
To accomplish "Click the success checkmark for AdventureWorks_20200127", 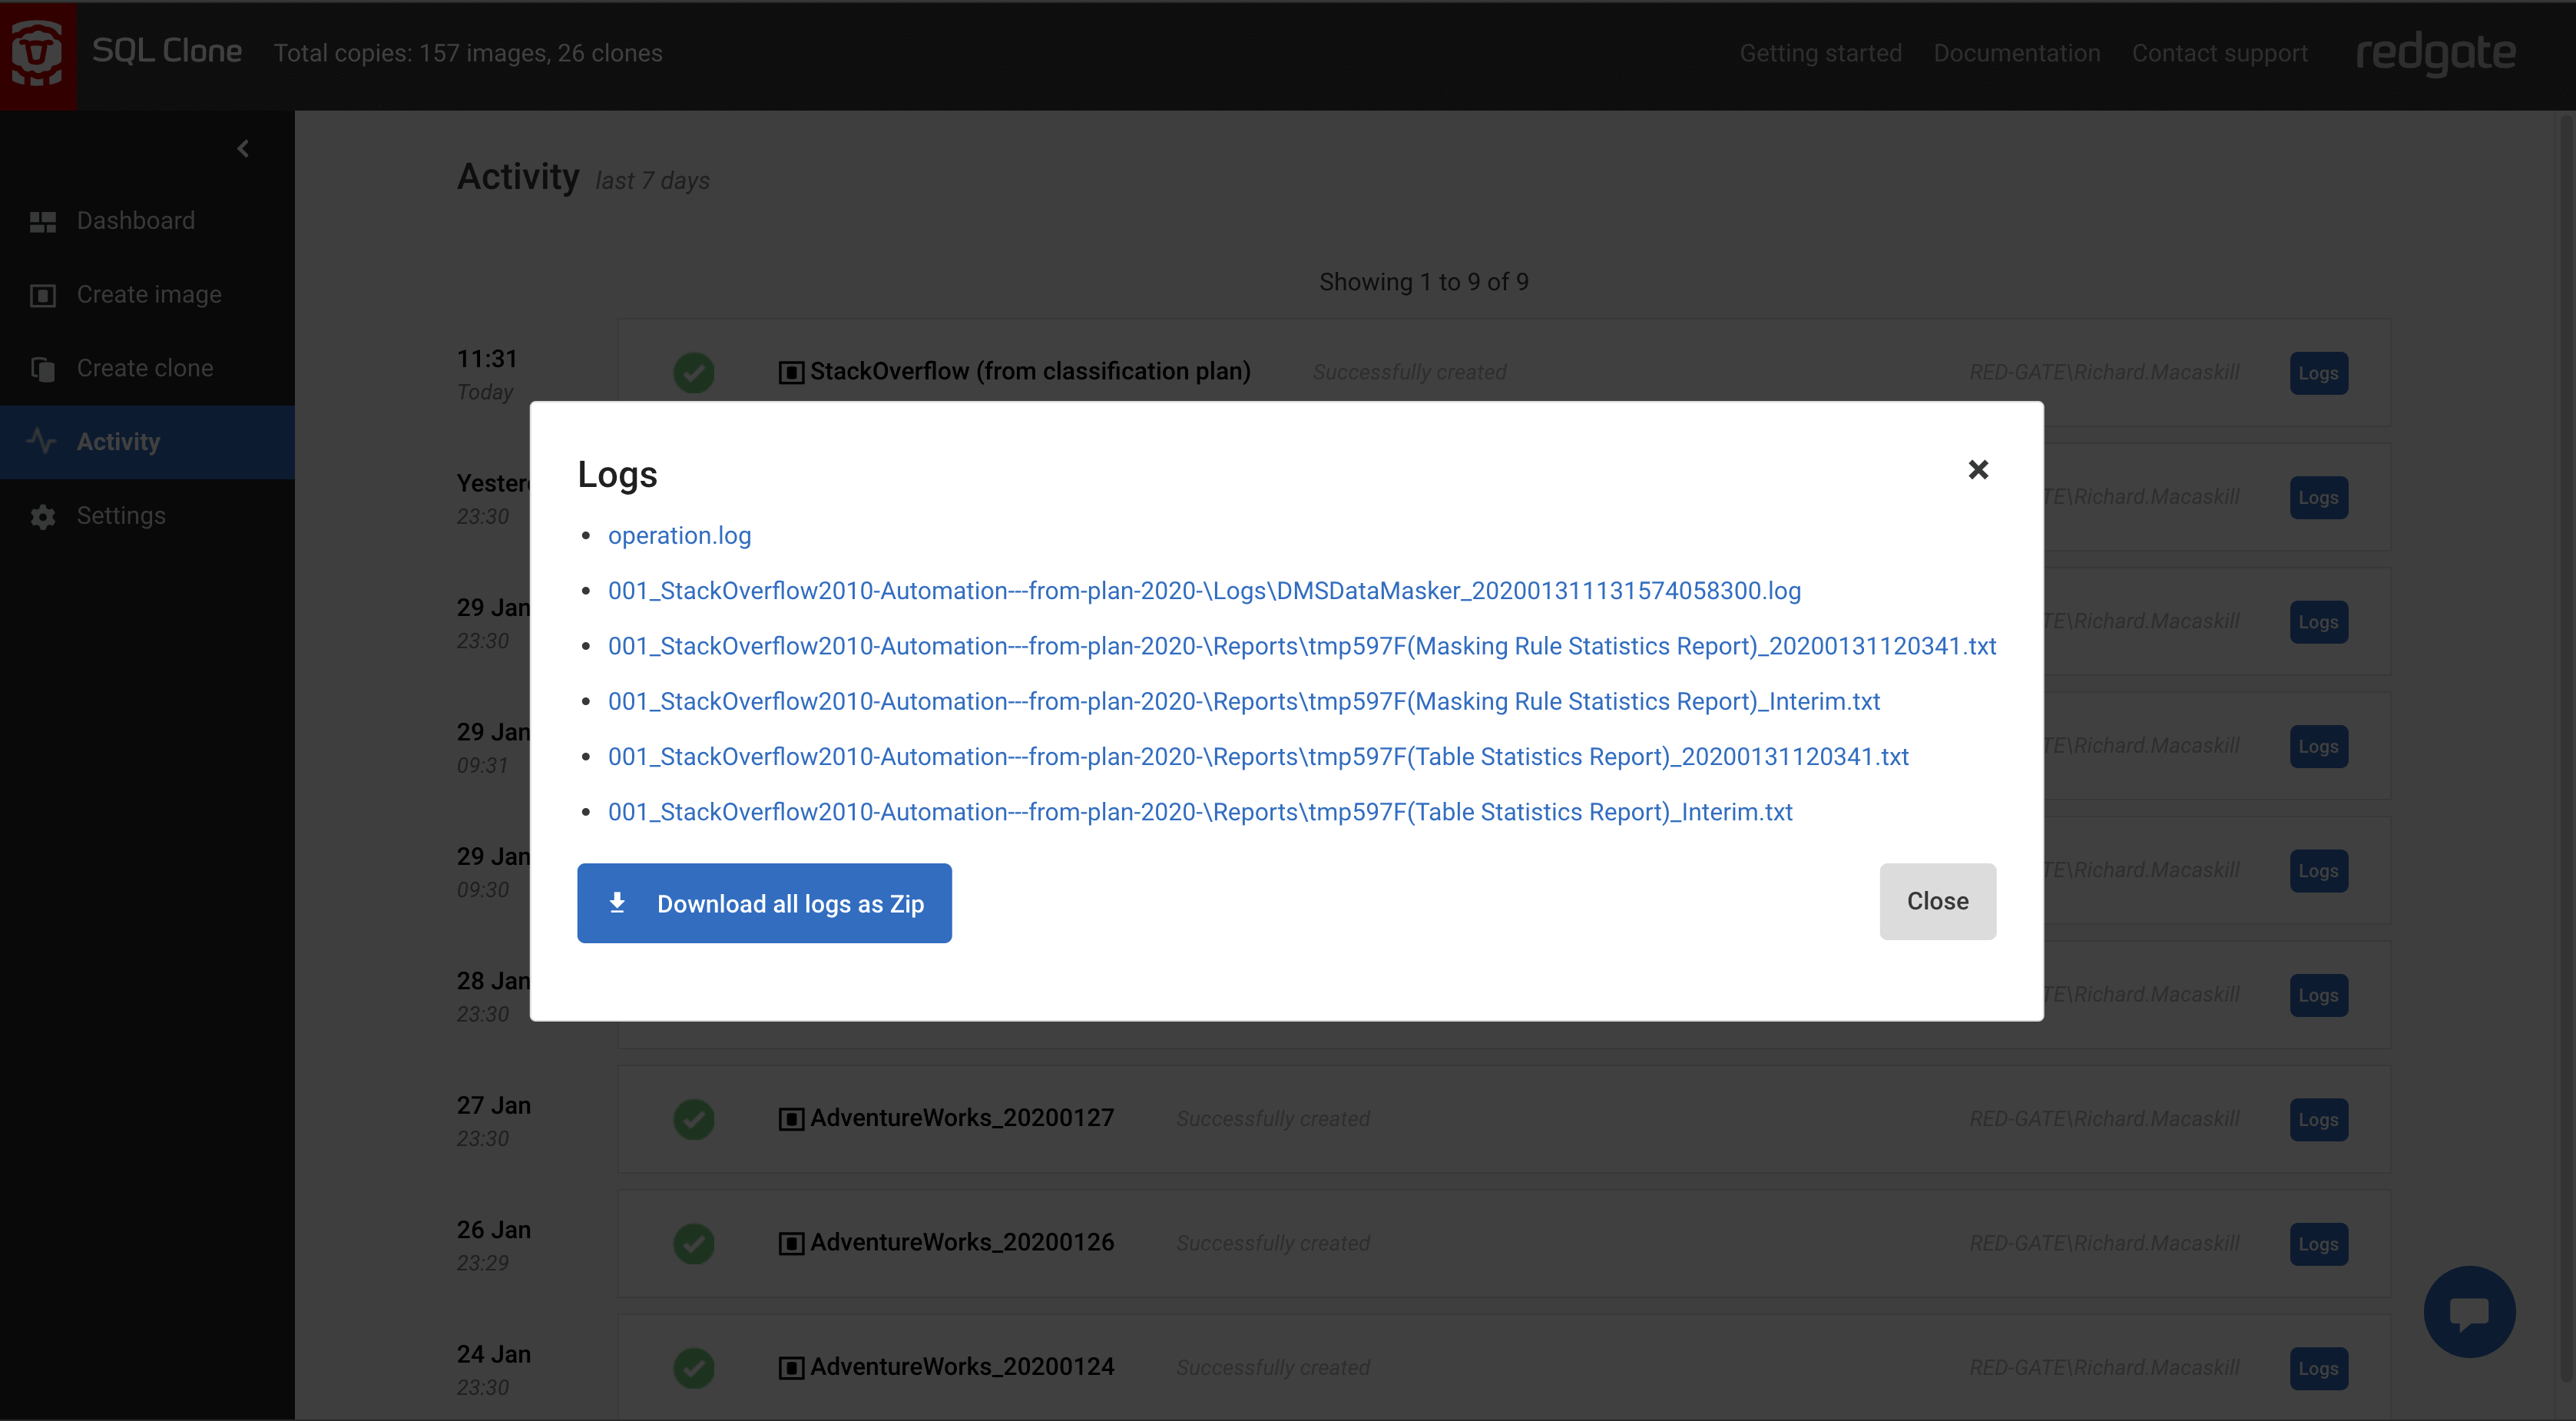I will 693,1119.
